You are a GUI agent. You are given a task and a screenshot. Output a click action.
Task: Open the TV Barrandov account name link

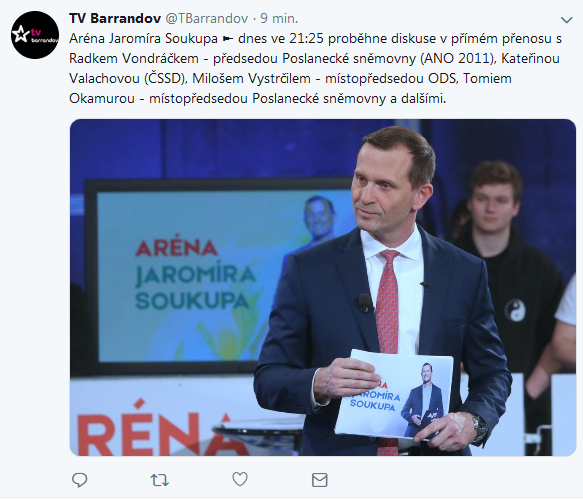115,18
